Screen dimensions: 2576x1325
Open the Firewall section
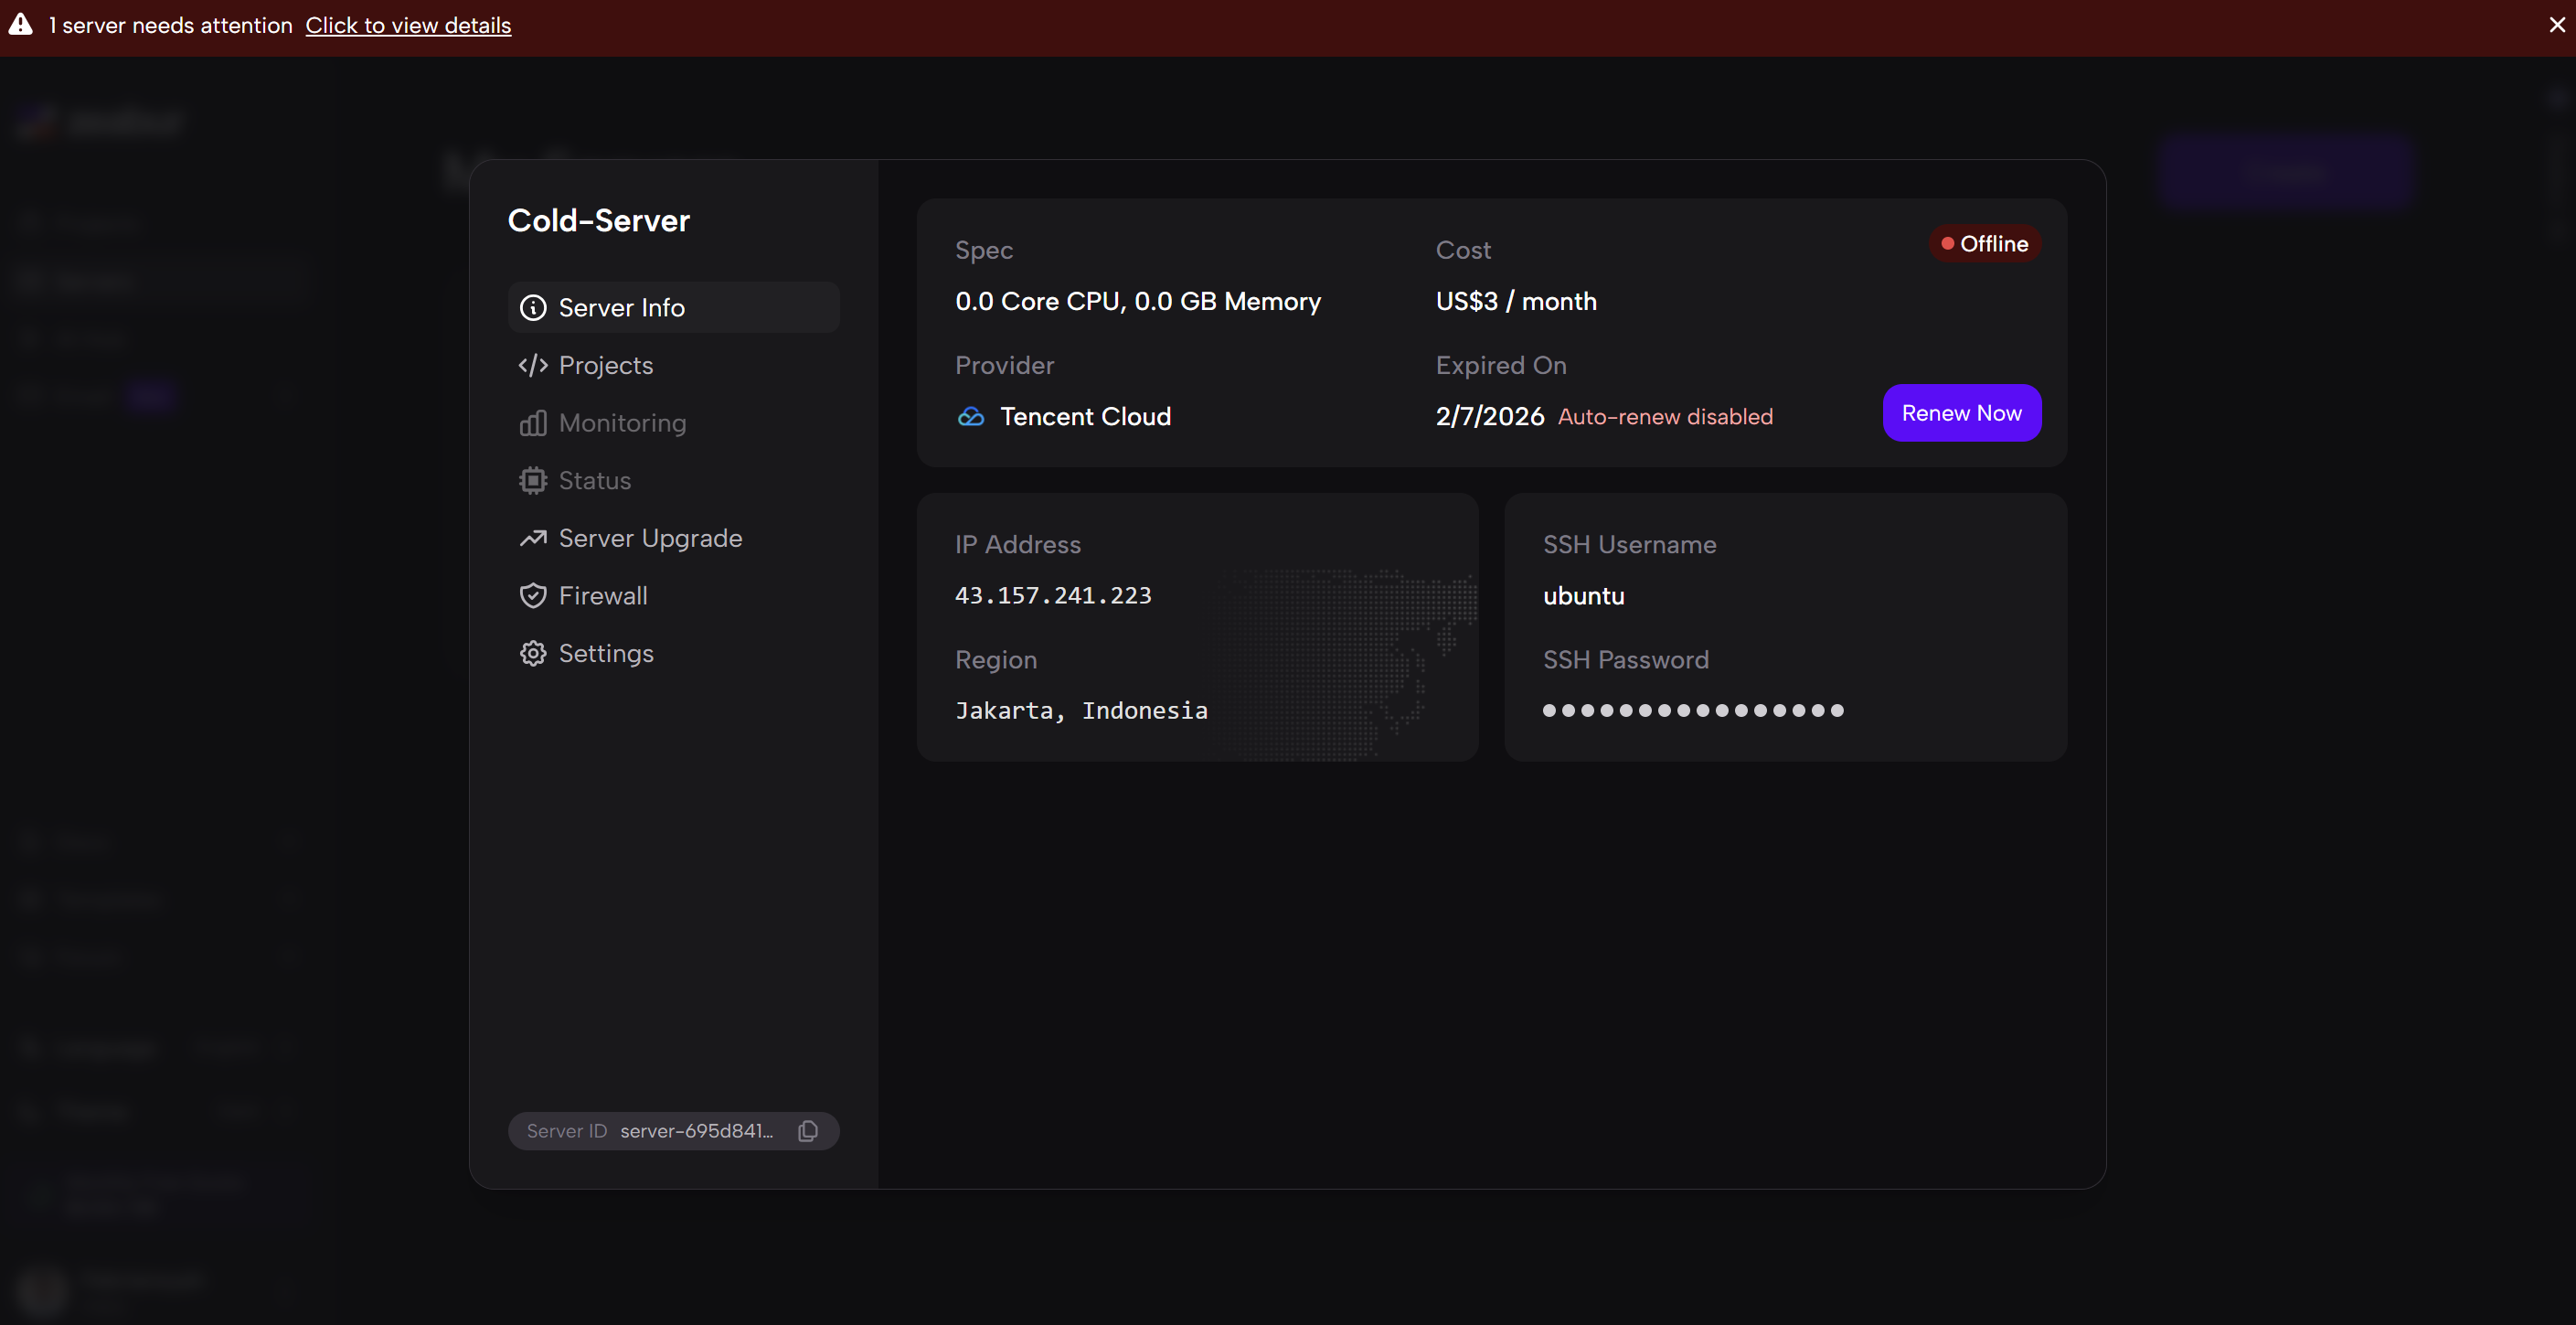(602, 595)
